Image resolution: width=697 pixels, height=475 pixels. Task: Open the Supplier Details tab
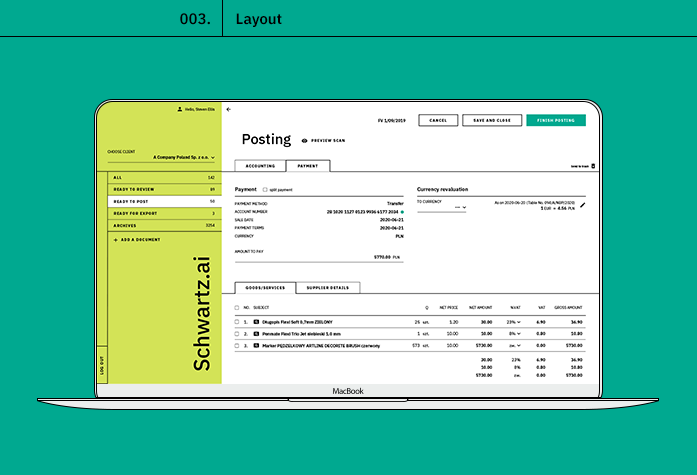pyautogui.click(x=328, y=288)
